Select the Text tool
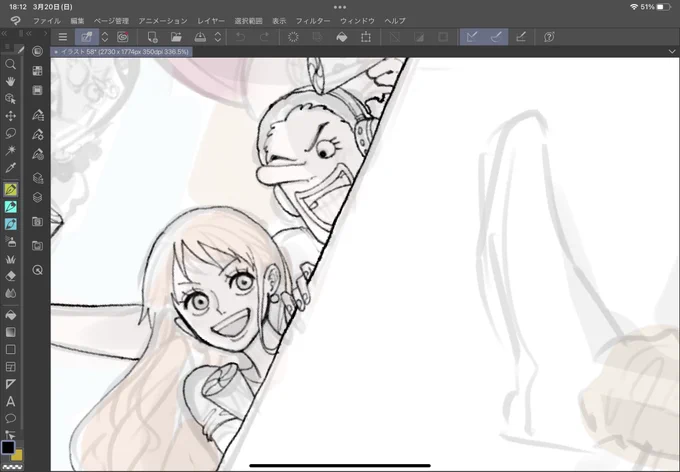The height and width of the screenshot is (472, 680). pyautogui.click(x=10, y=401)
